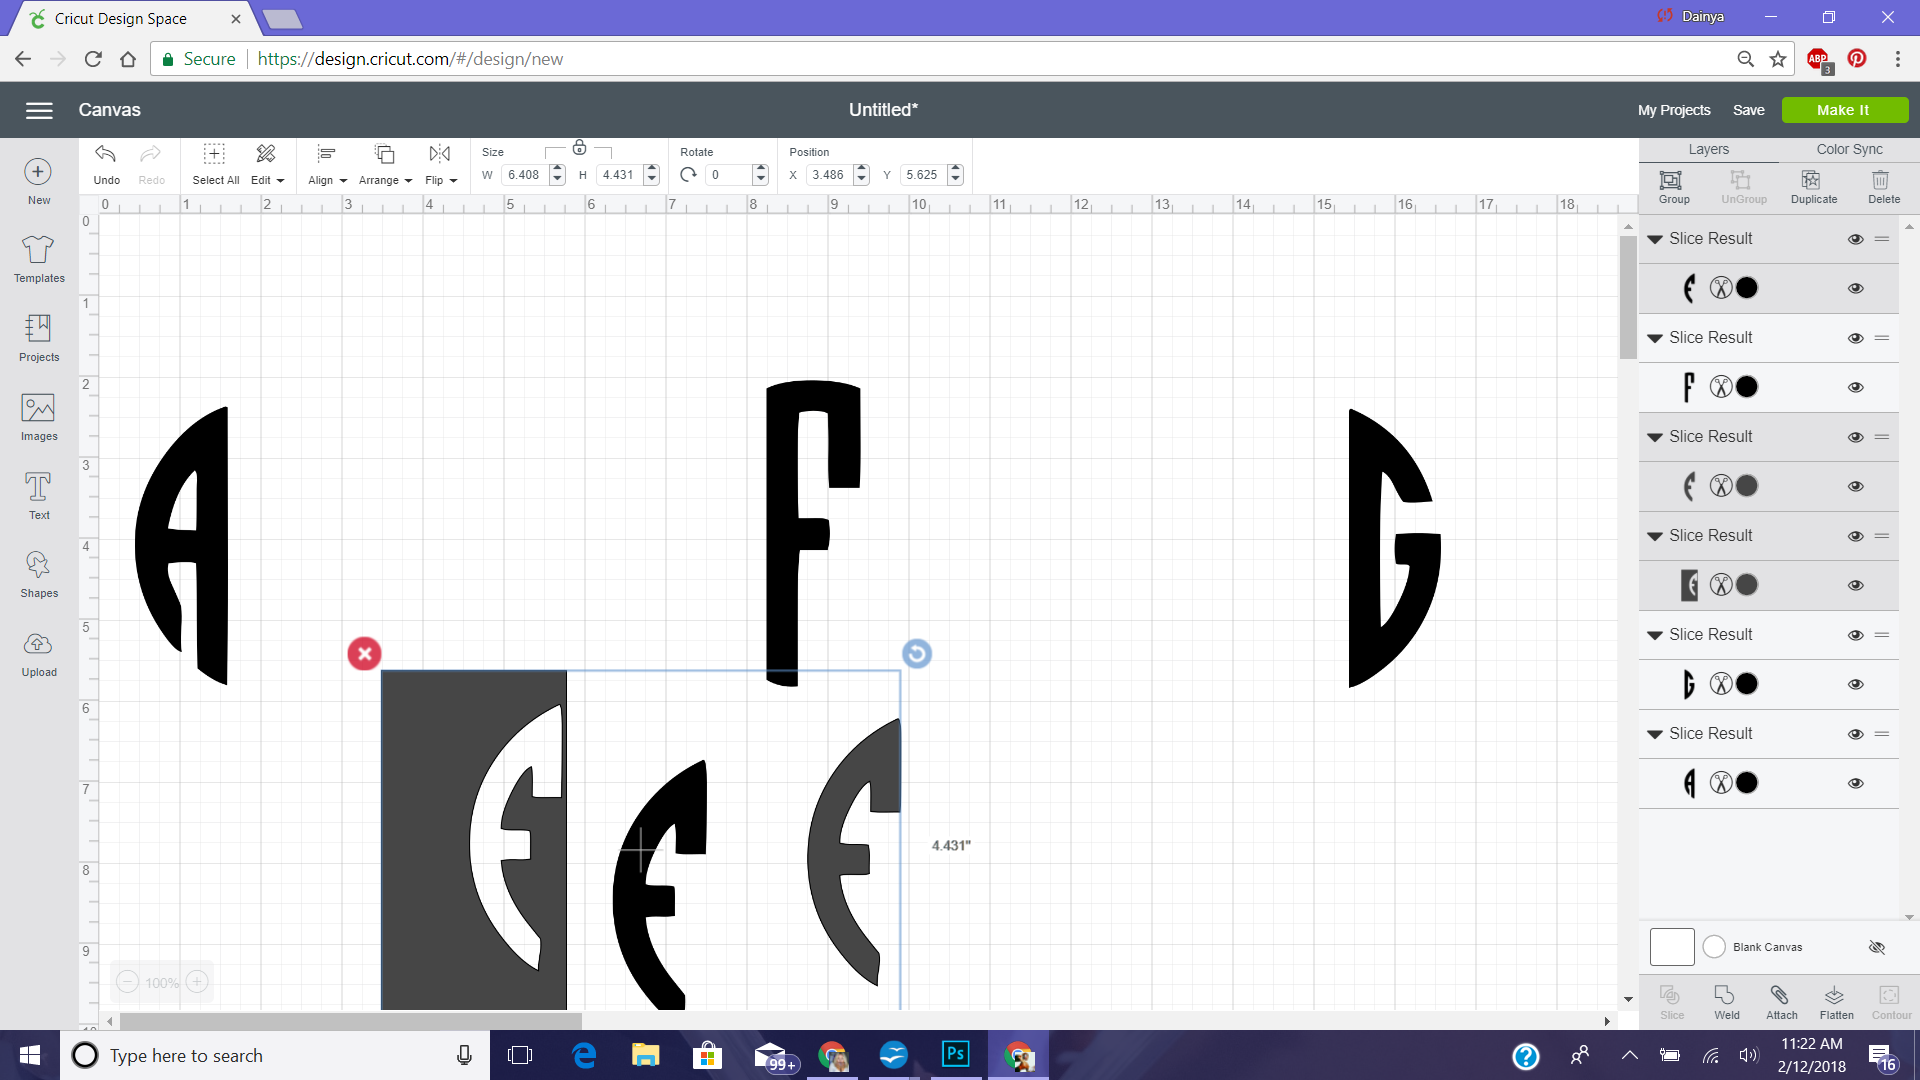Toggle the size aspect ratio lock
This screenshot has height=1080, width=1920.
pyautogui.click(x=579, y=148)
